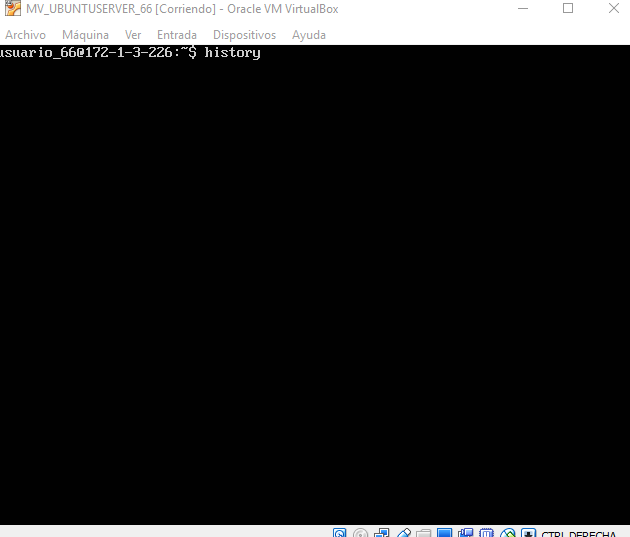The width and height of the screenshot is (630, 537).
Task: Click the recording status icon
Action: (466, 533)
